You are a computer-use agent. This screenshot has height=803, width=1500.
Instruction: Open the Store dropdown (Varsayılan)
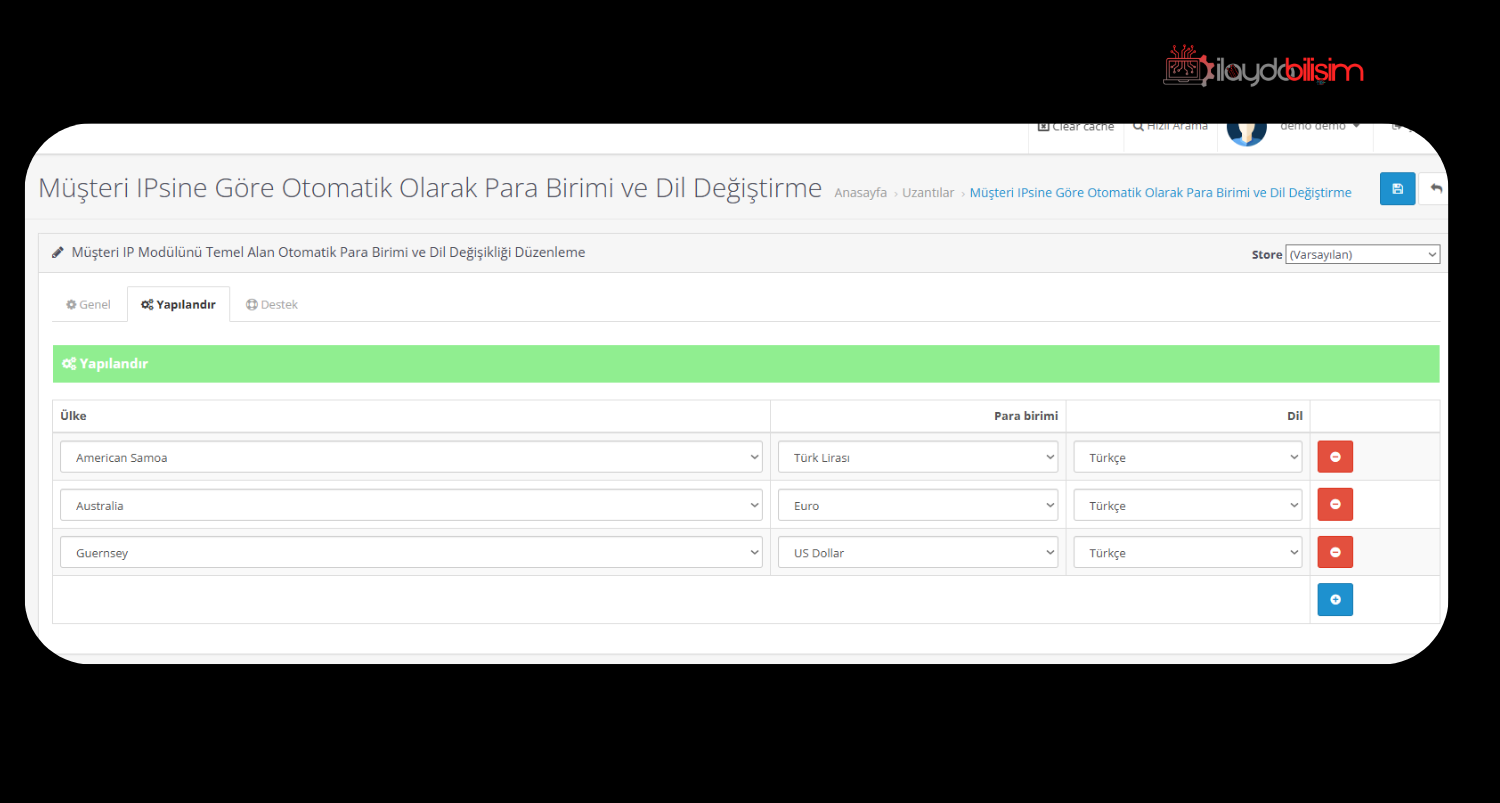click(x=1362, y=254)
